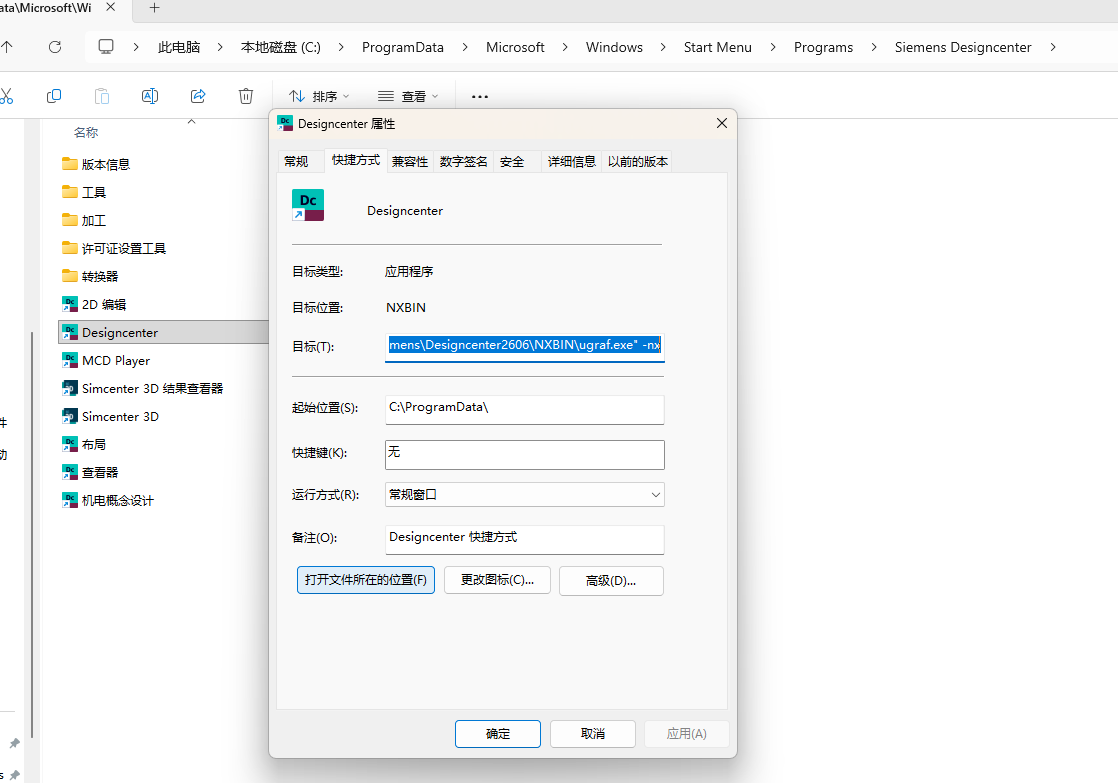The image size is (1118, 783).
Task: Click the Delete trash icon in toolbar
Action: [x=246, y=96]
